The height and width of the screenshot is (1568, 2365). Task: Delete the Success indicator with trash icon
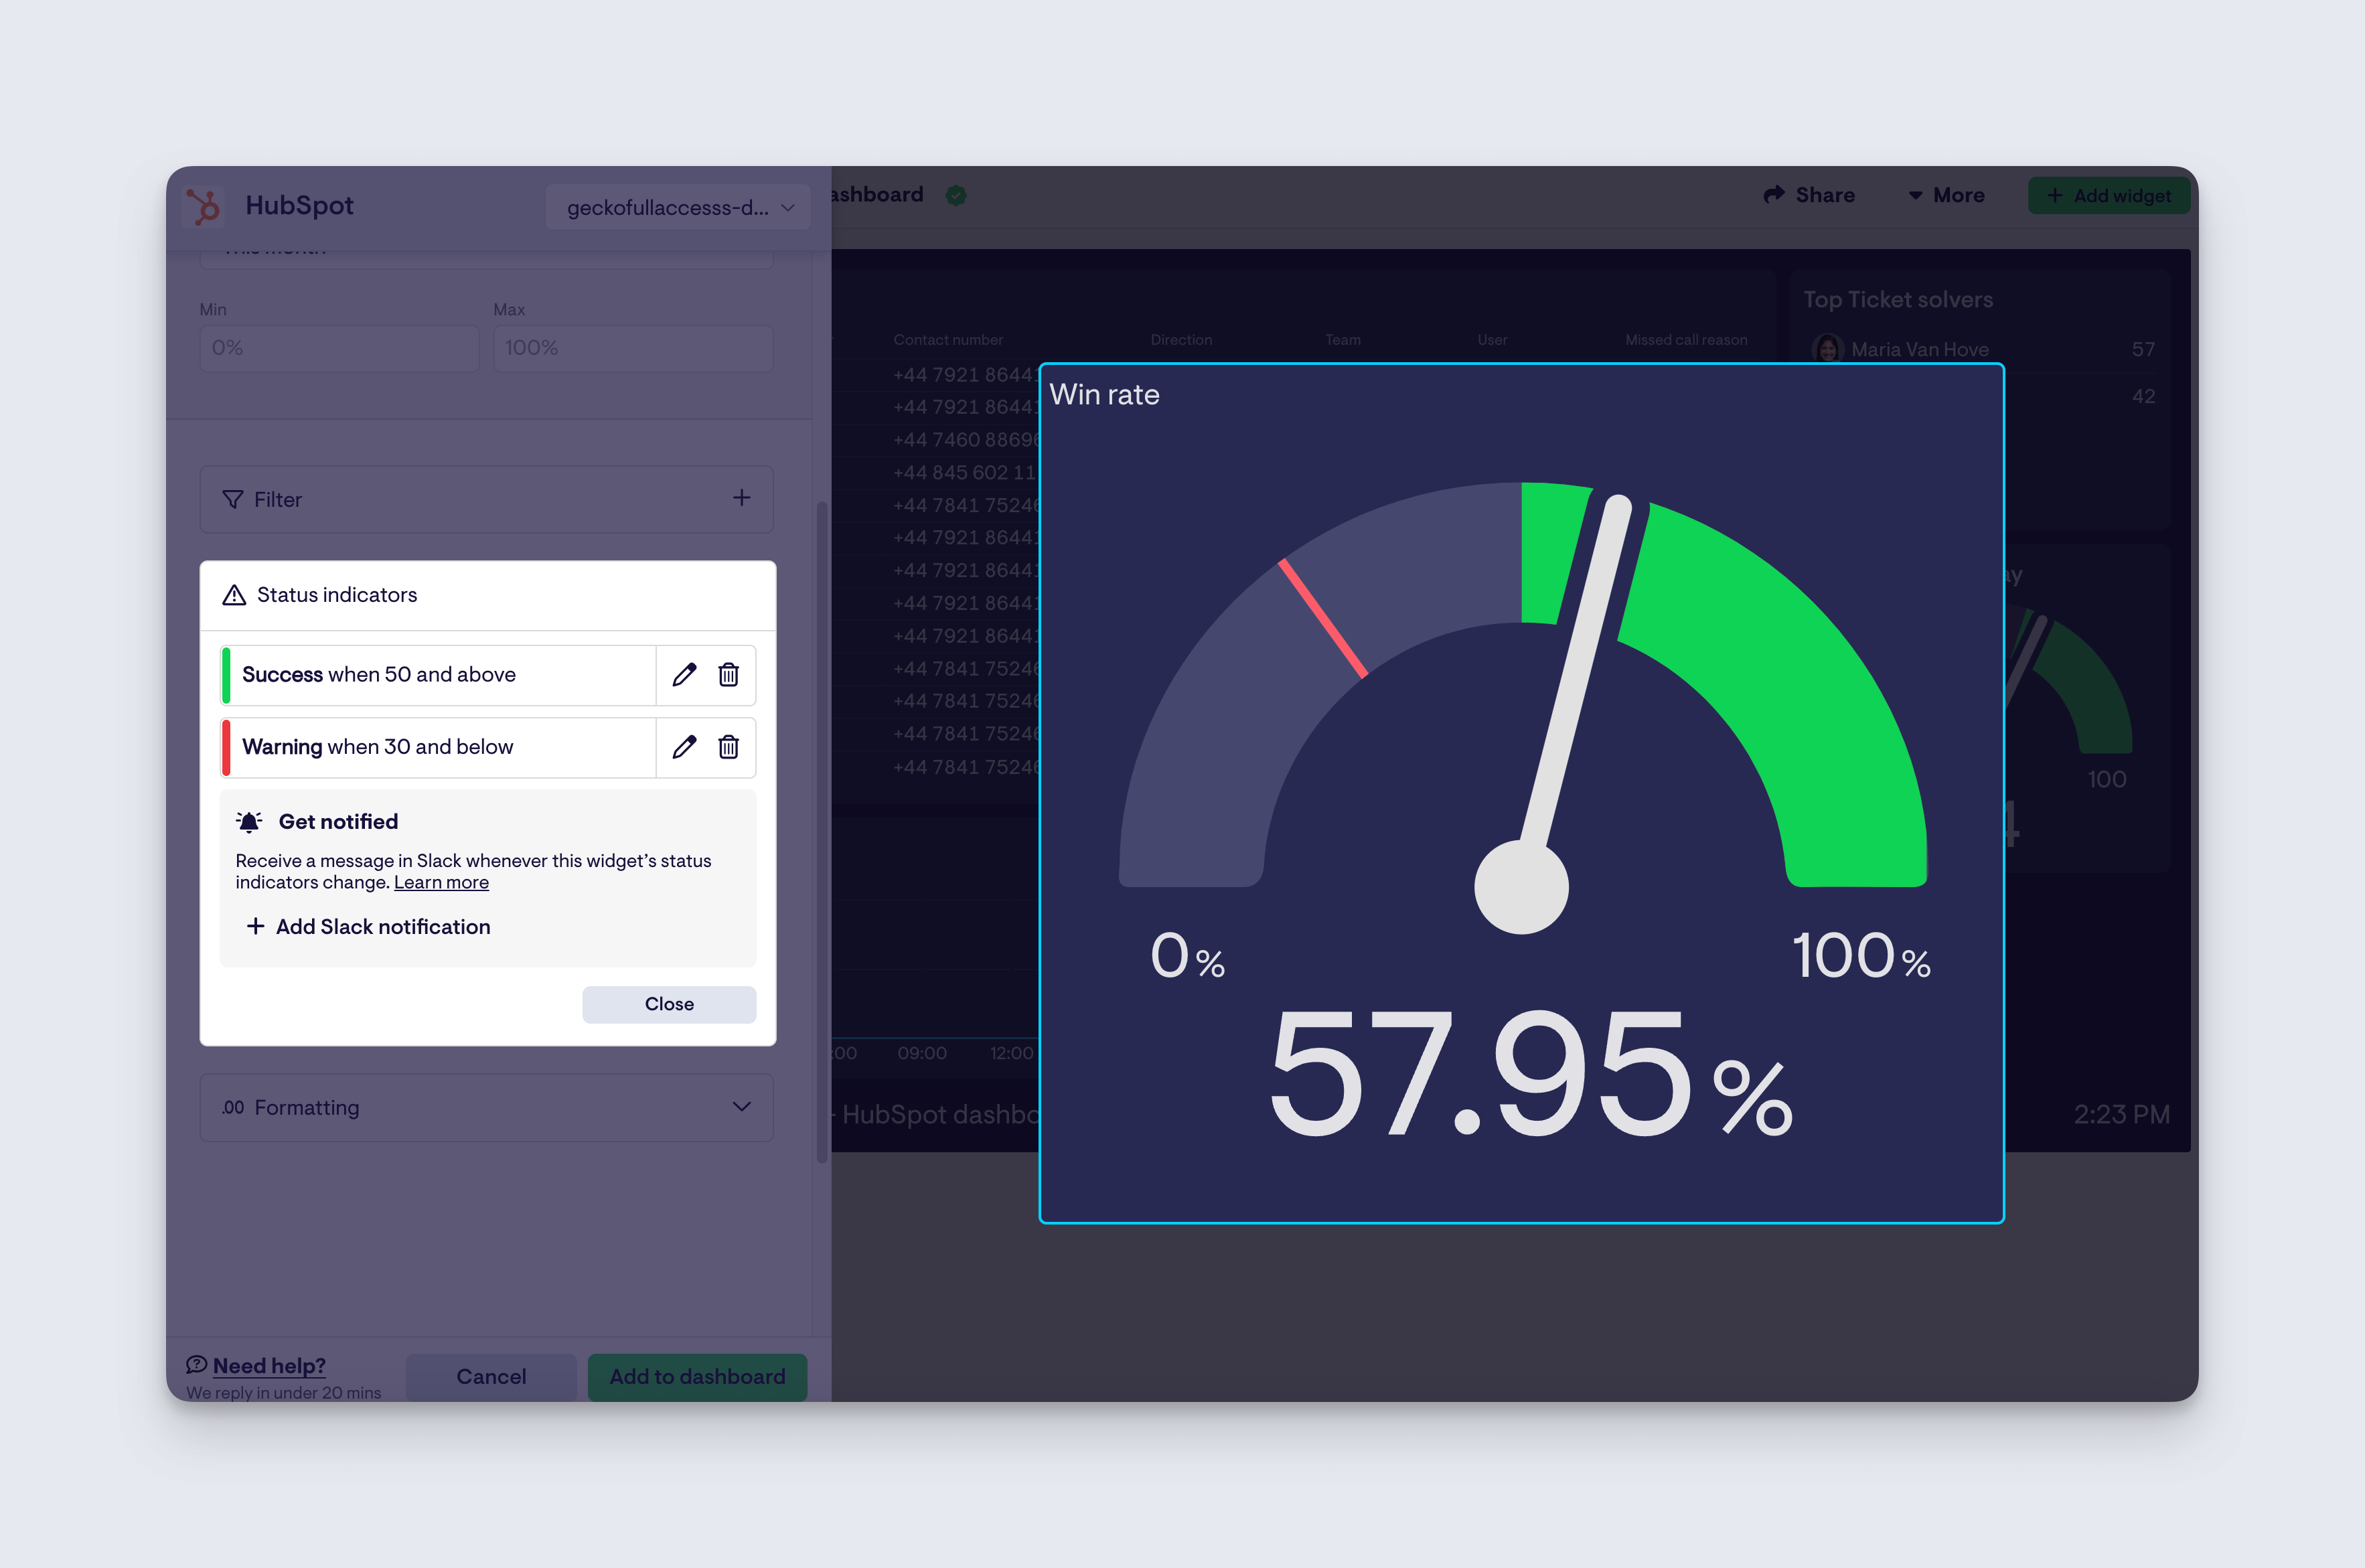coord(728,675)
